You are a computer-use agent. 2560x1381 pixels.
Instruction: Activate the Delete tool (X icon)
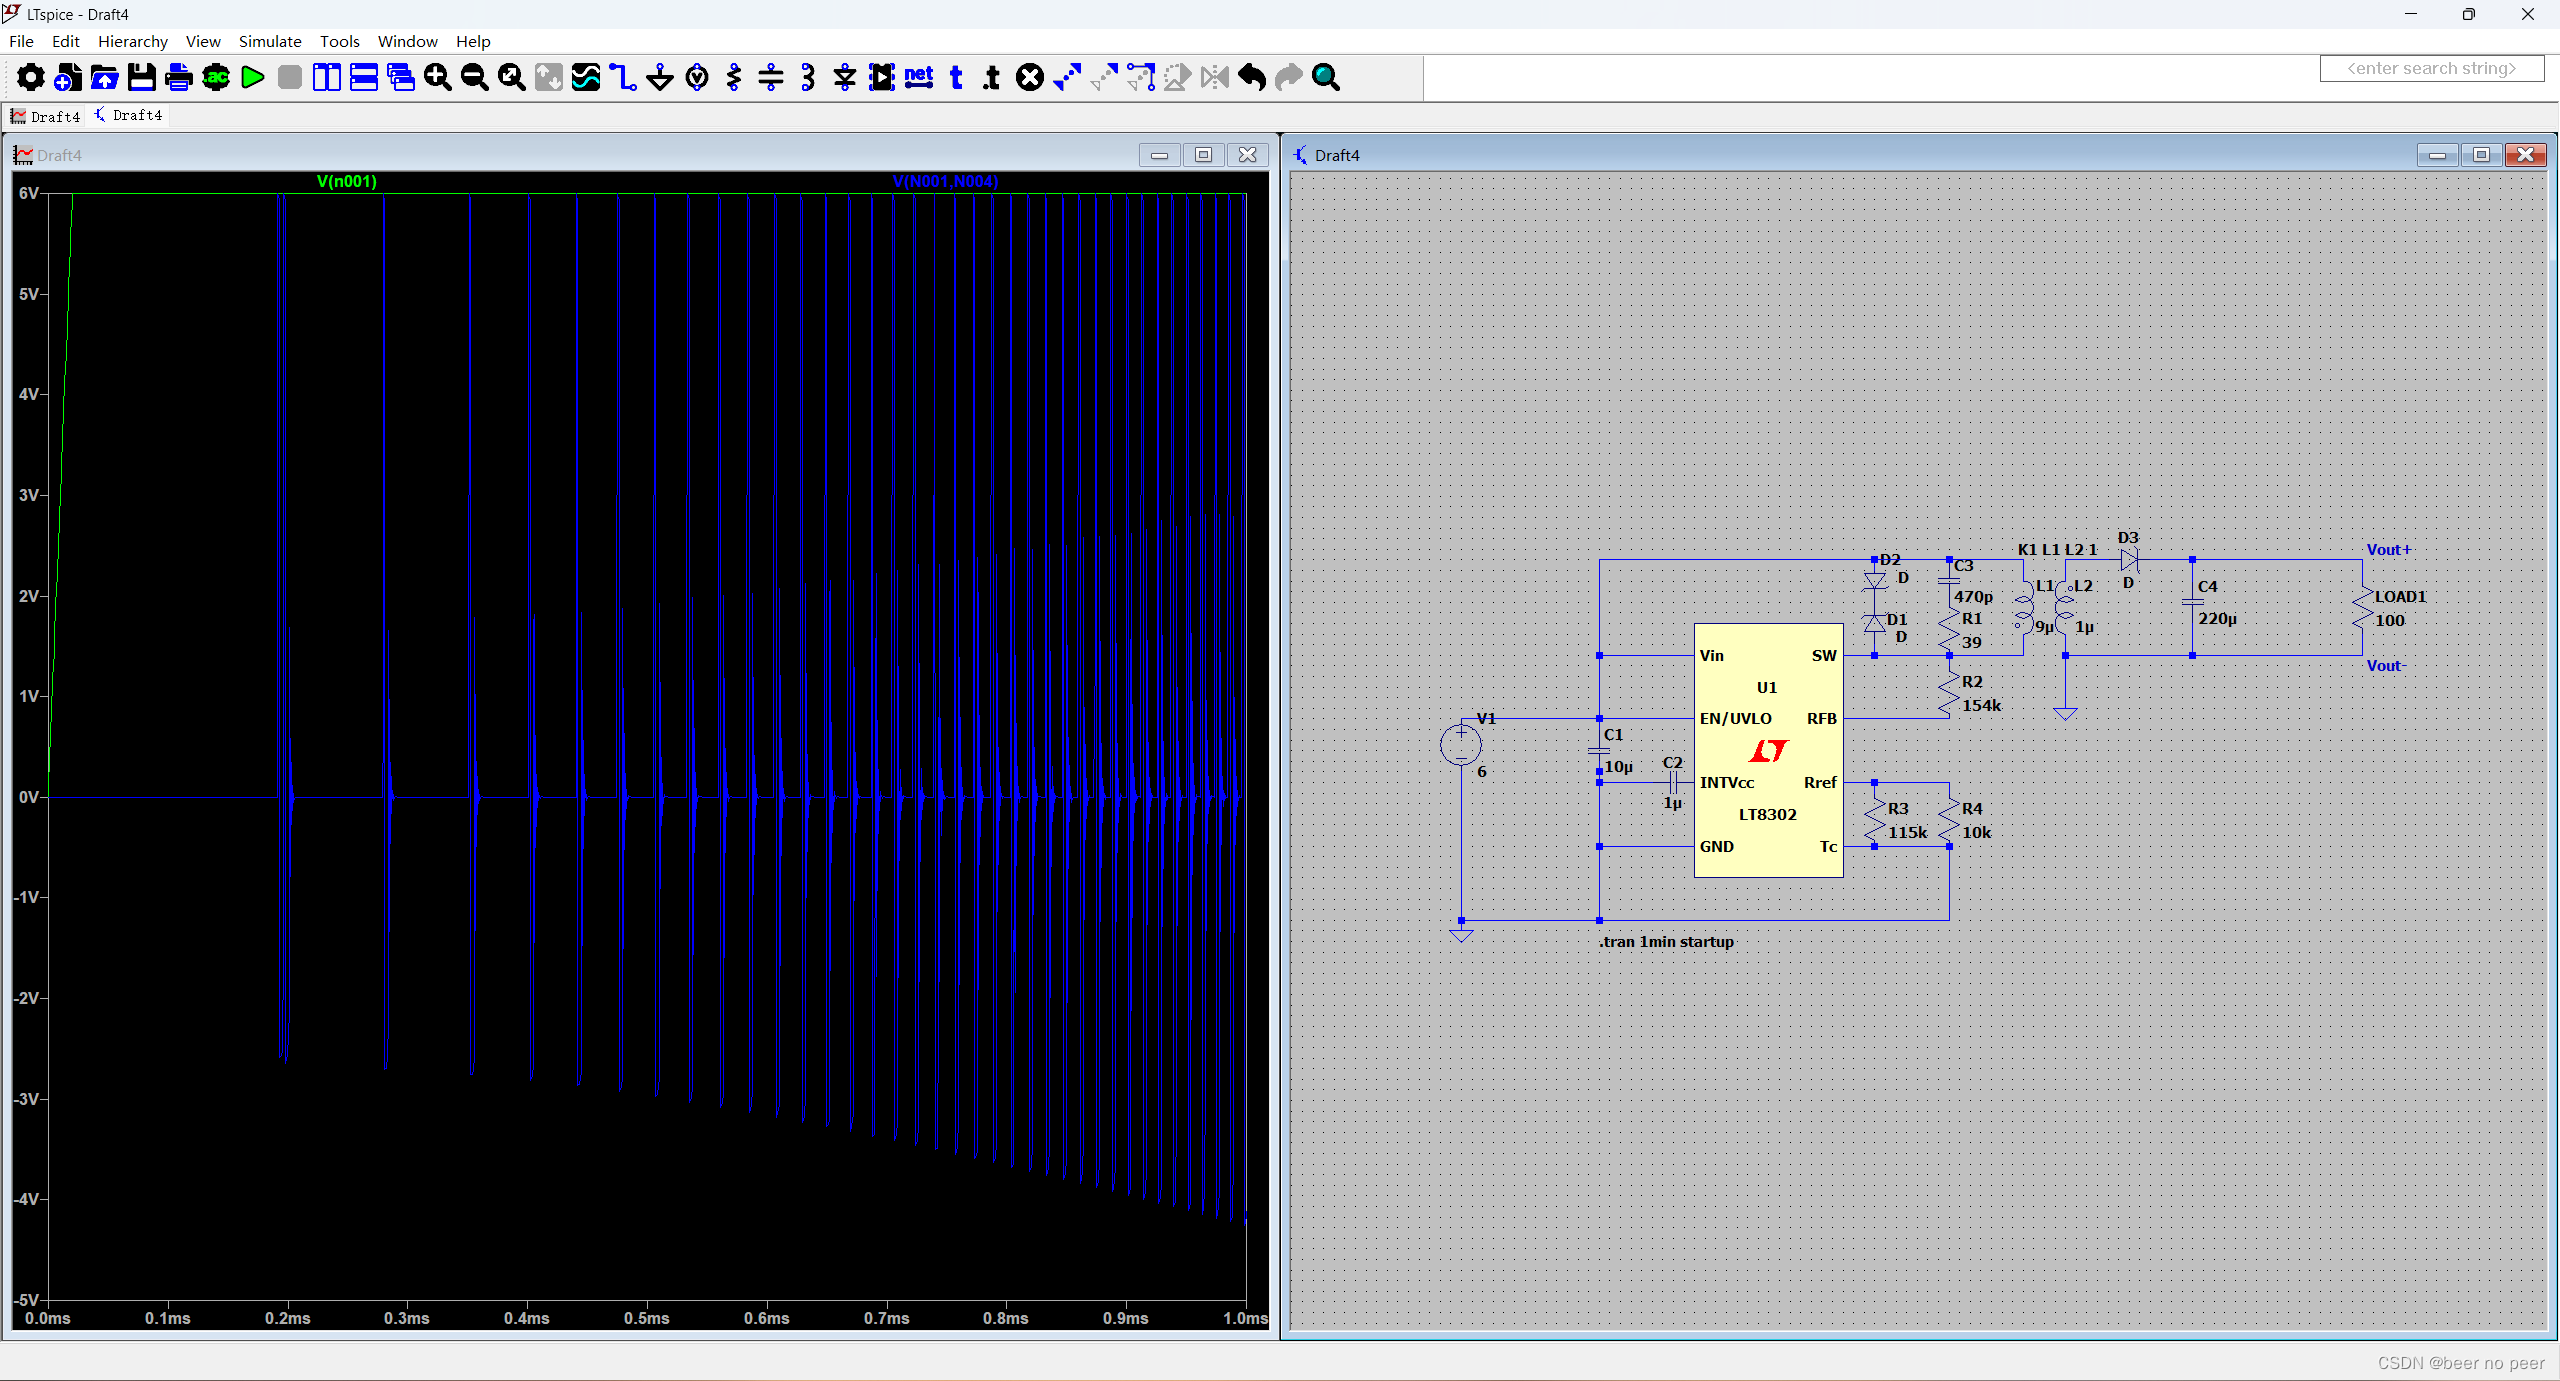click(x=1029, y=77)
